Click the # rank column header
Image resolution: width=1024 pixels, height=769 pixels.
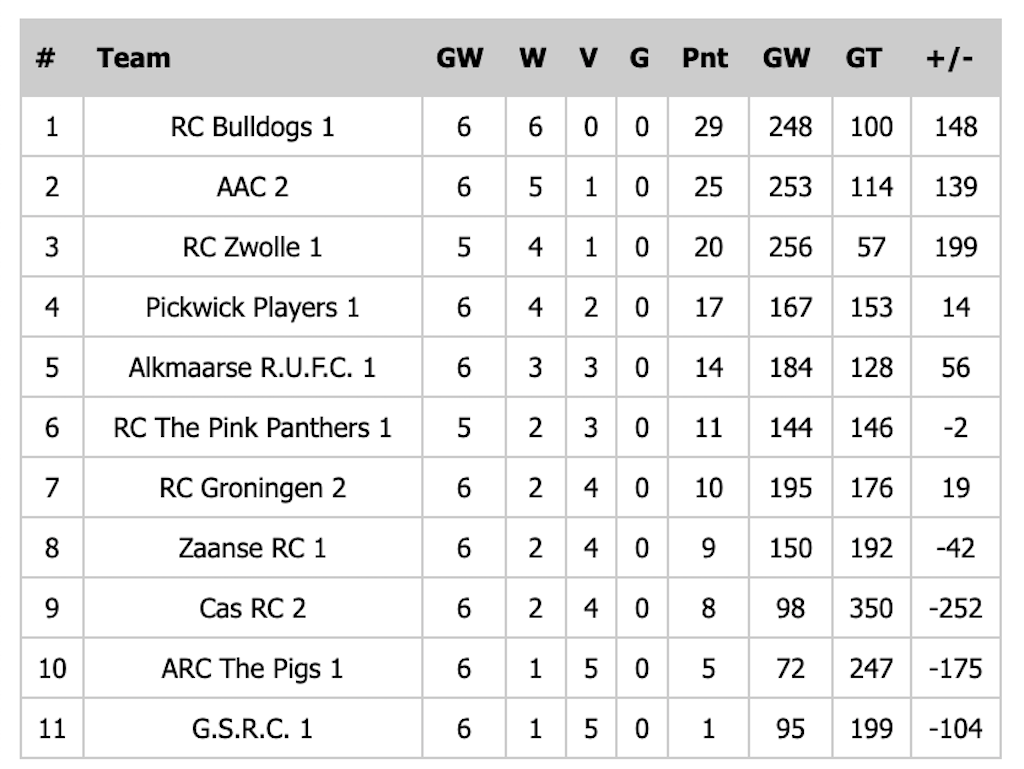[x=45, y=58]
